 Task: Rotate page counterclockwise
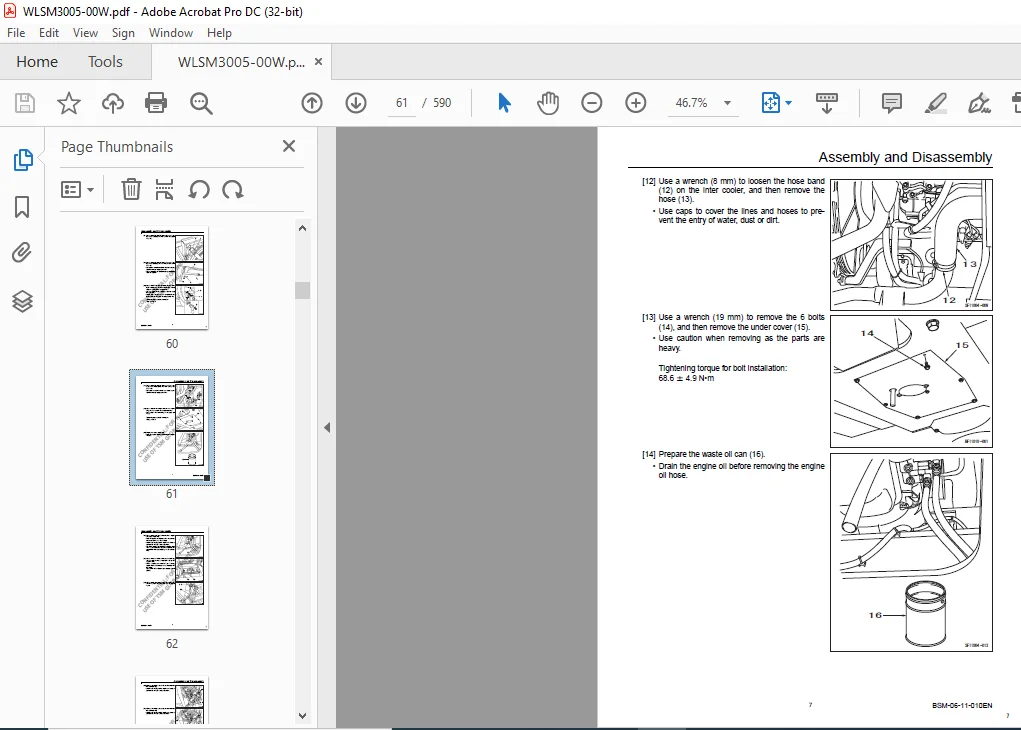point(199,190)
